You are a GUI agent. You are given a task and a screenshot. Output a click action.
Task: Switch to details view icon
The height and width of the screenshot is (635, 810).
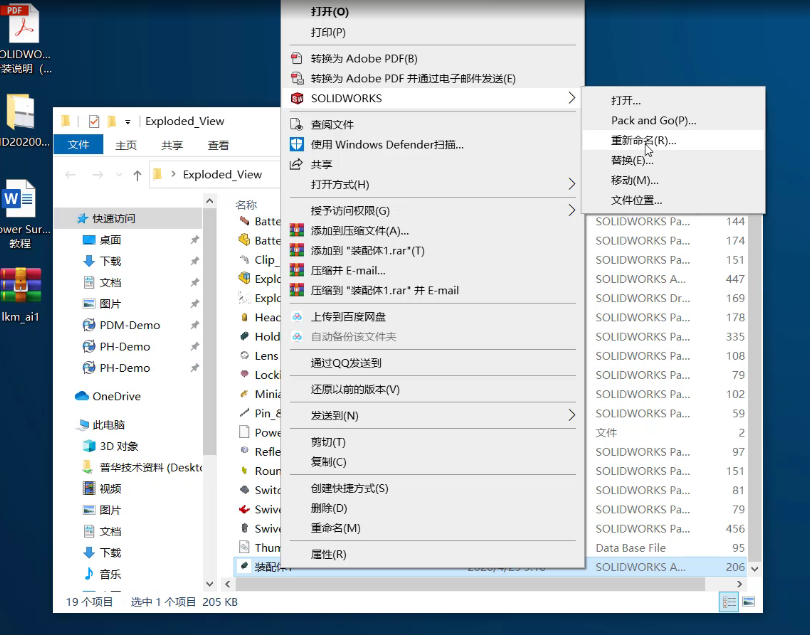(729, 602)
